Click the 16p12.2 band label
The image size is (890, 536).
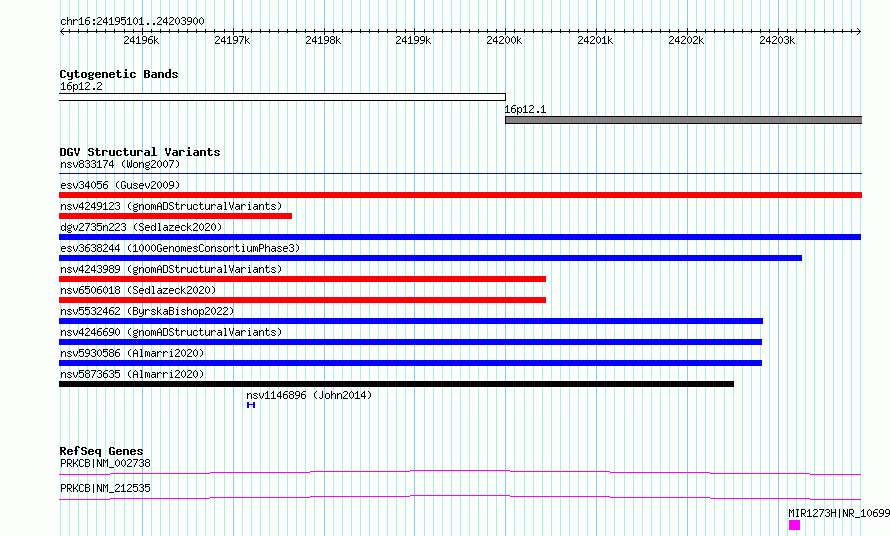pyautogui.click(x=81, y=86)
